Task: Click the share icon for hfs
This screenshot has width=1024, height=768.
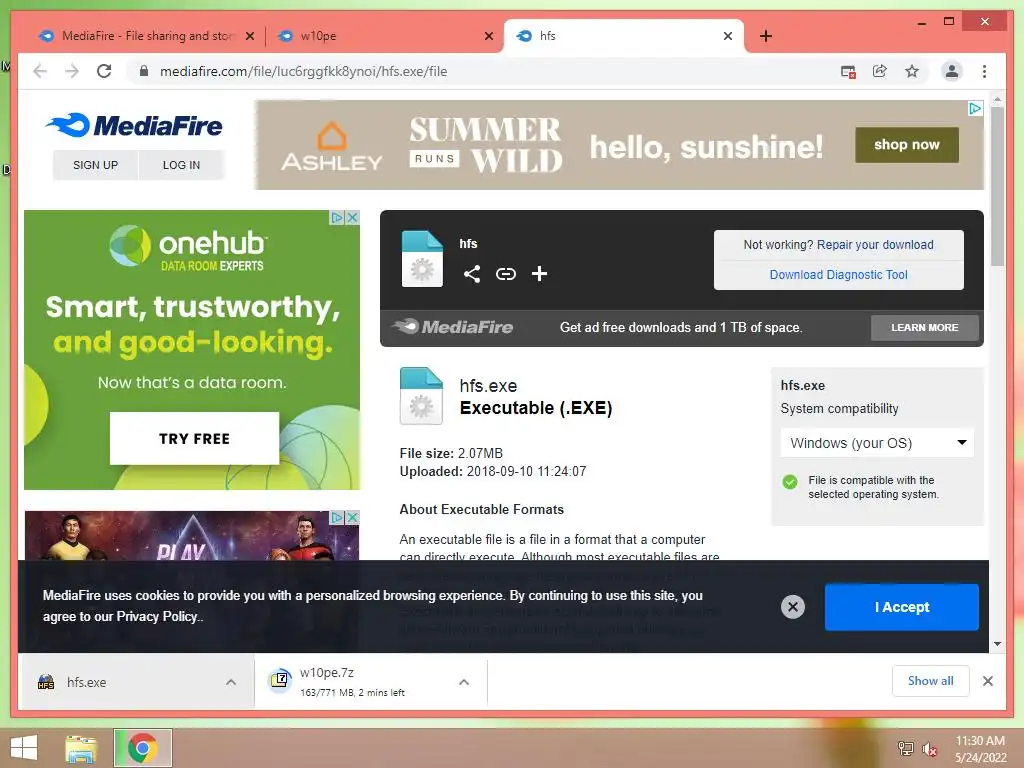Action: point(472,274)
